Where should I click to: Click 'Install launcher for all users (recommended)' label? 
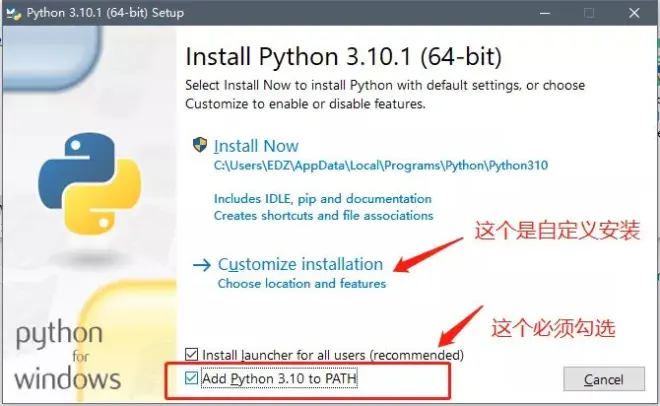(x=333, y=355)
